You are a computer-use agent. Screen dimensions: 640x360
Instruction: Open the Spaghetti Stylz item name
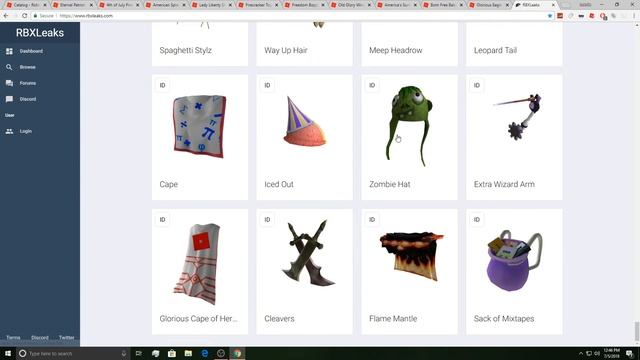(x=185, y=50)
